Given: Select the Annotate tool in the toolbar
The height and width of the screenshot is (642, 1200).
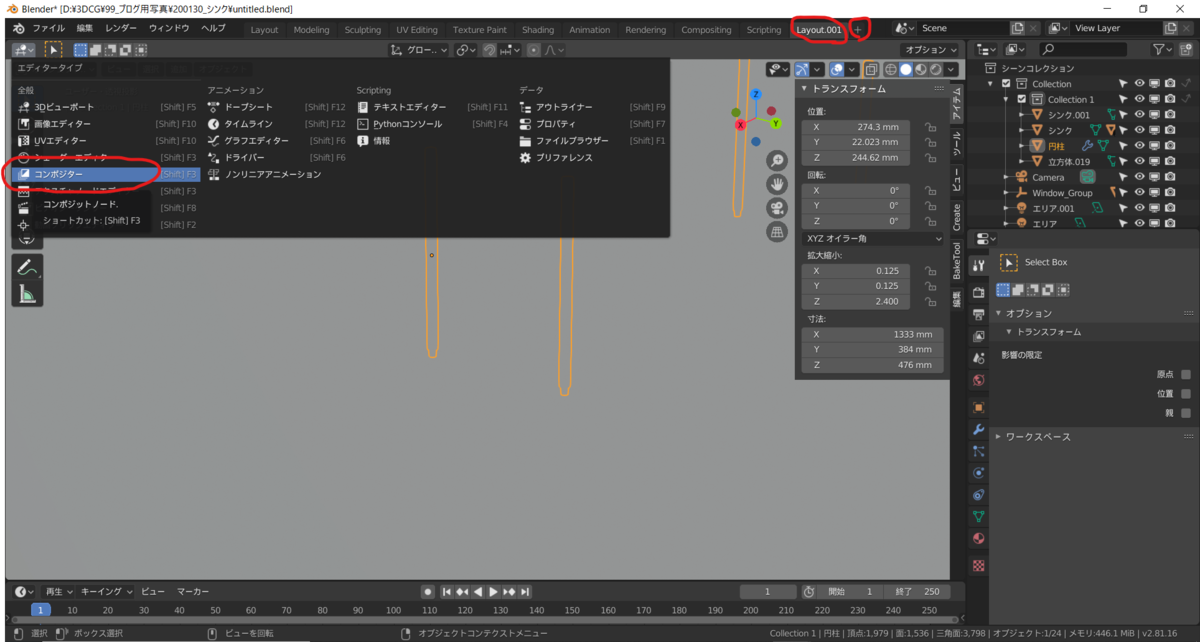Looking at the screenshot, I should click(x=27, y=268).
